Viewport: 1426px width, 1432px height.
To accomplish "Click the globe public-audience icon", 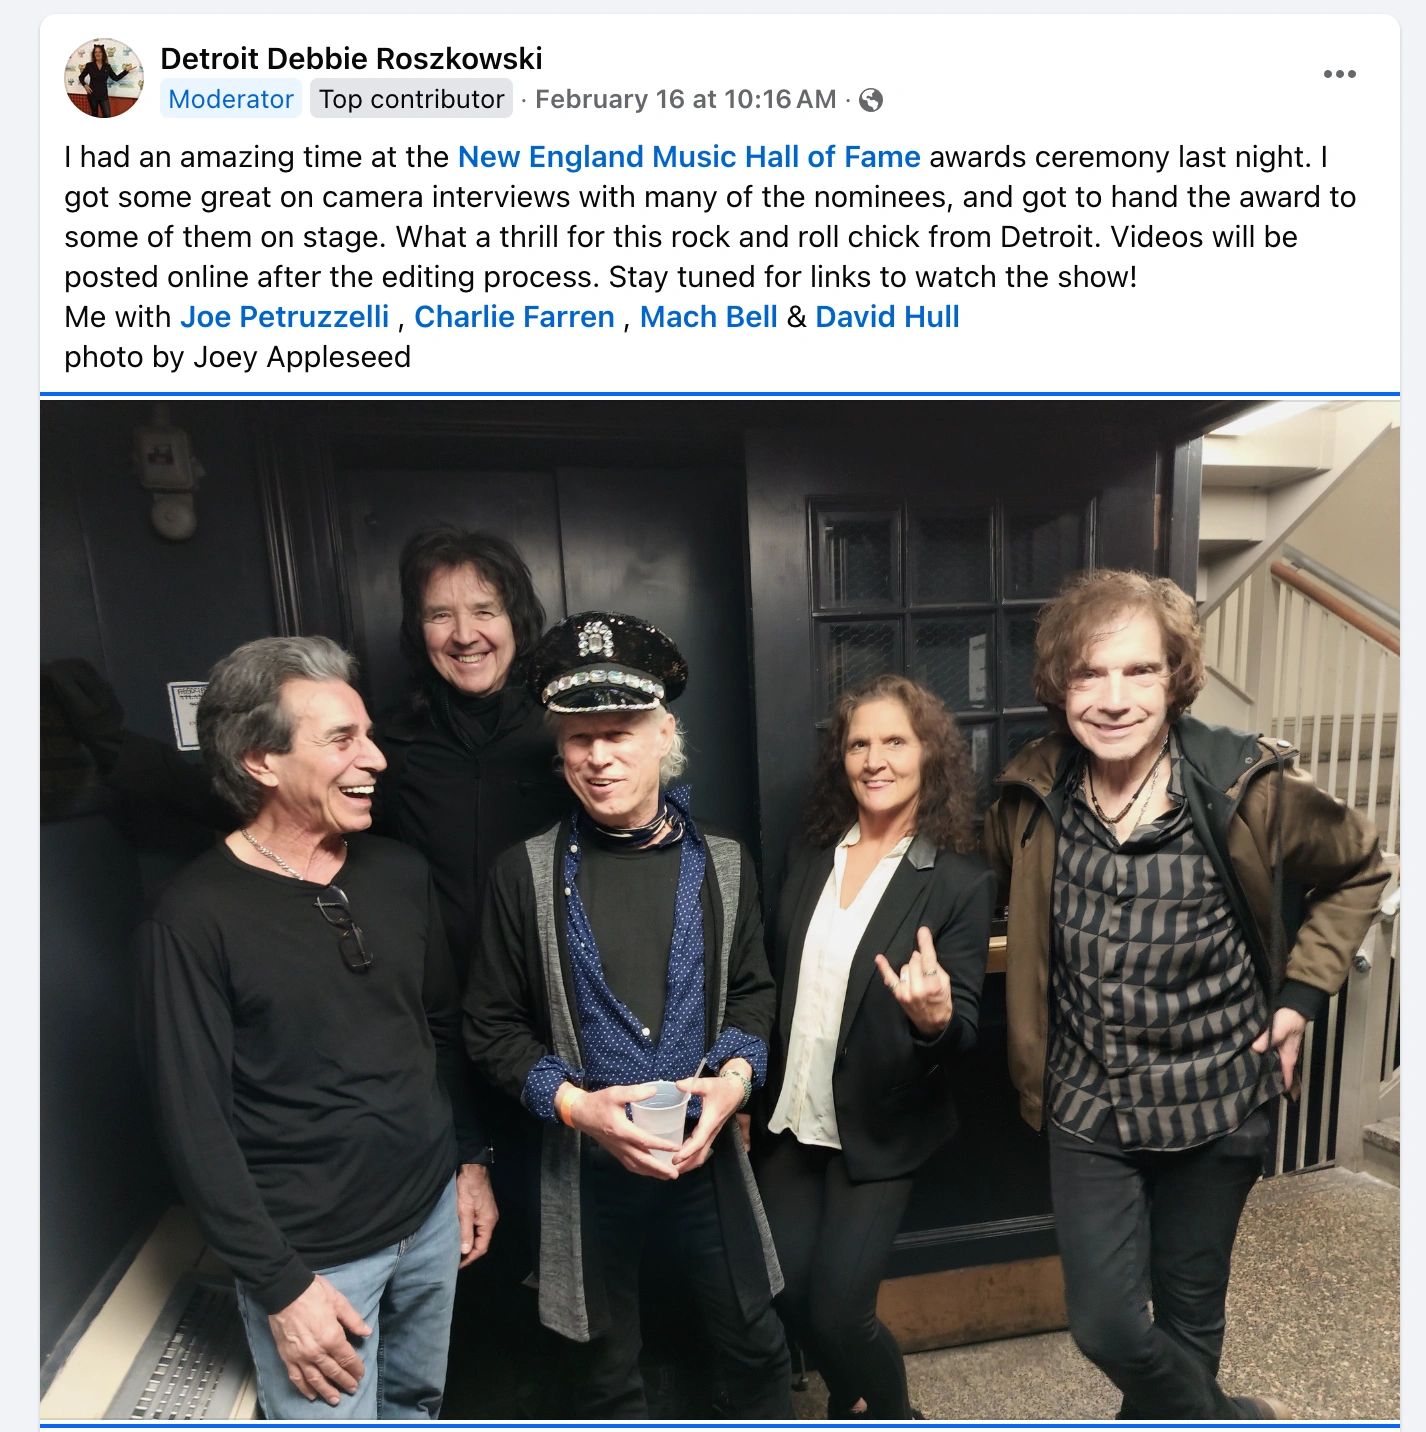I will (x=871, y=100).
